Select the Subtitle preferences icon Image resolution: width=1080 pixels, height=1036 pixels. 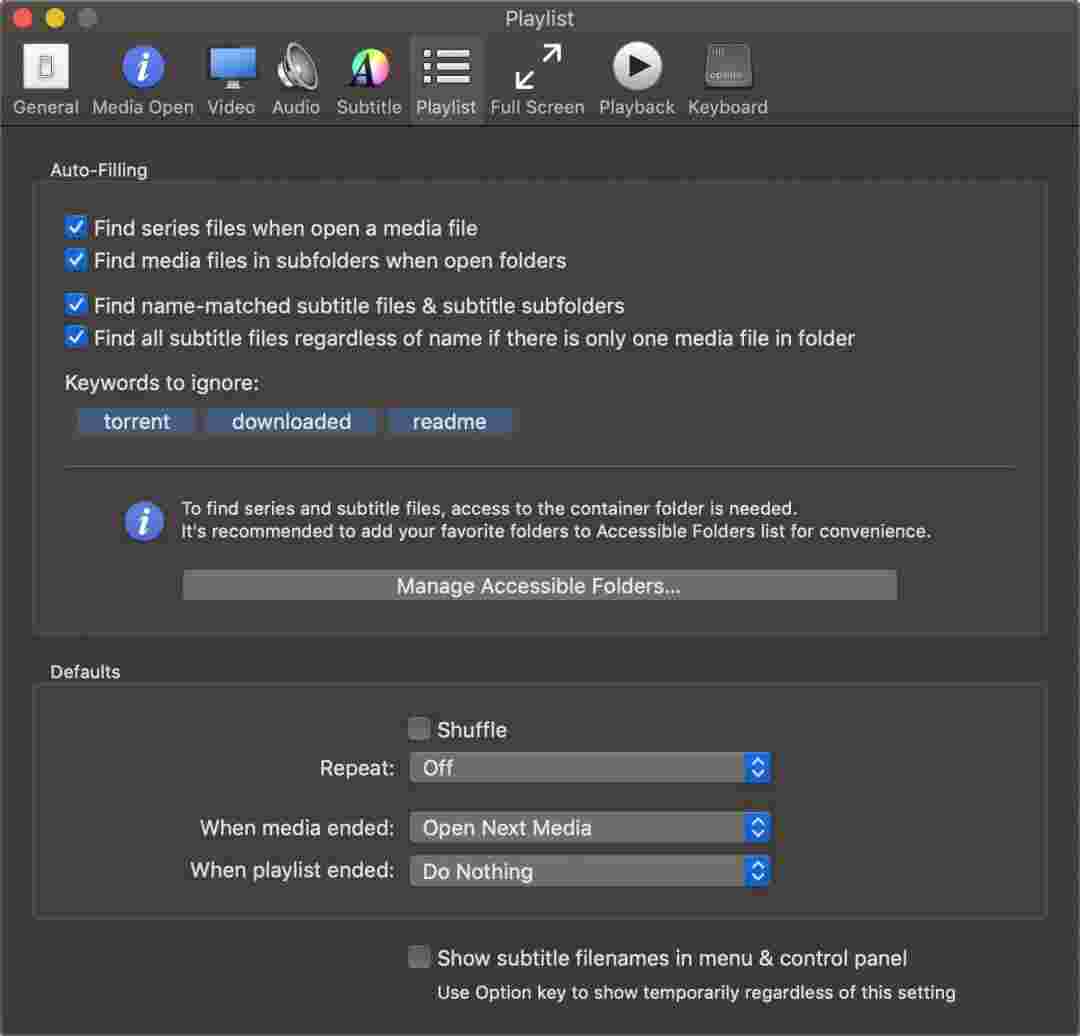369,80
